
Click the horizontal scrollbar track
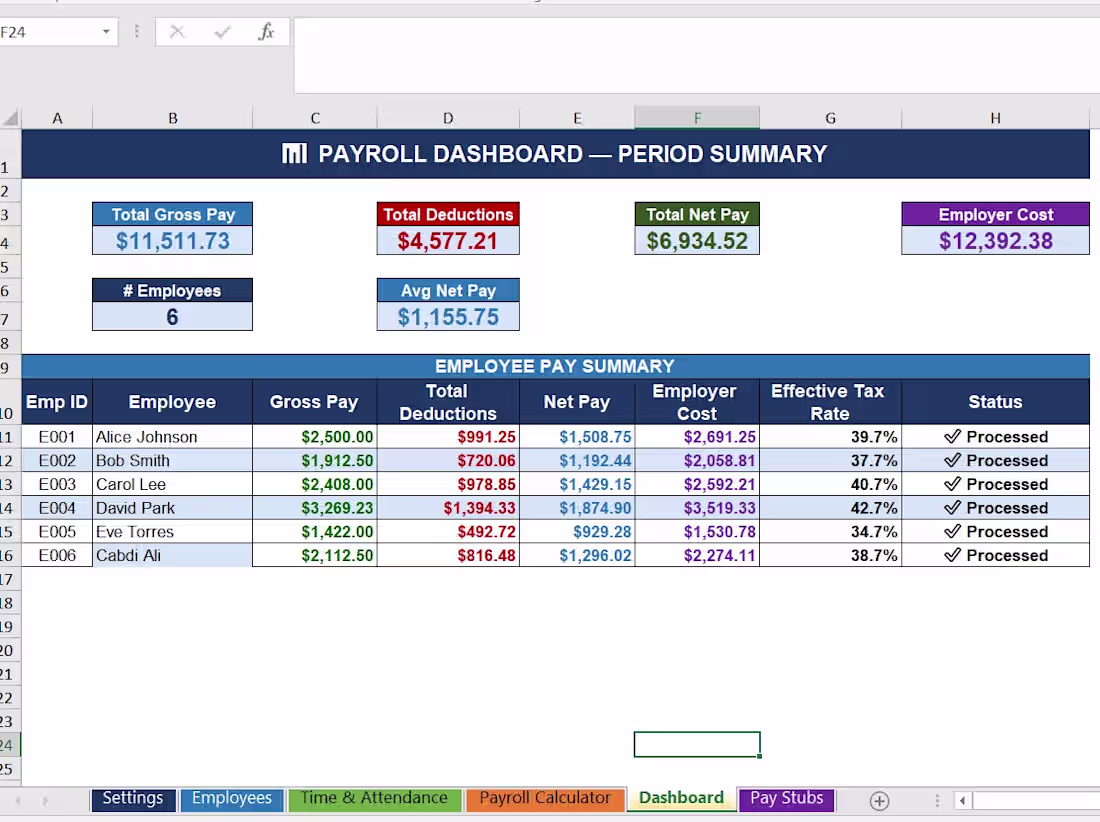(x=1035, y=800)
